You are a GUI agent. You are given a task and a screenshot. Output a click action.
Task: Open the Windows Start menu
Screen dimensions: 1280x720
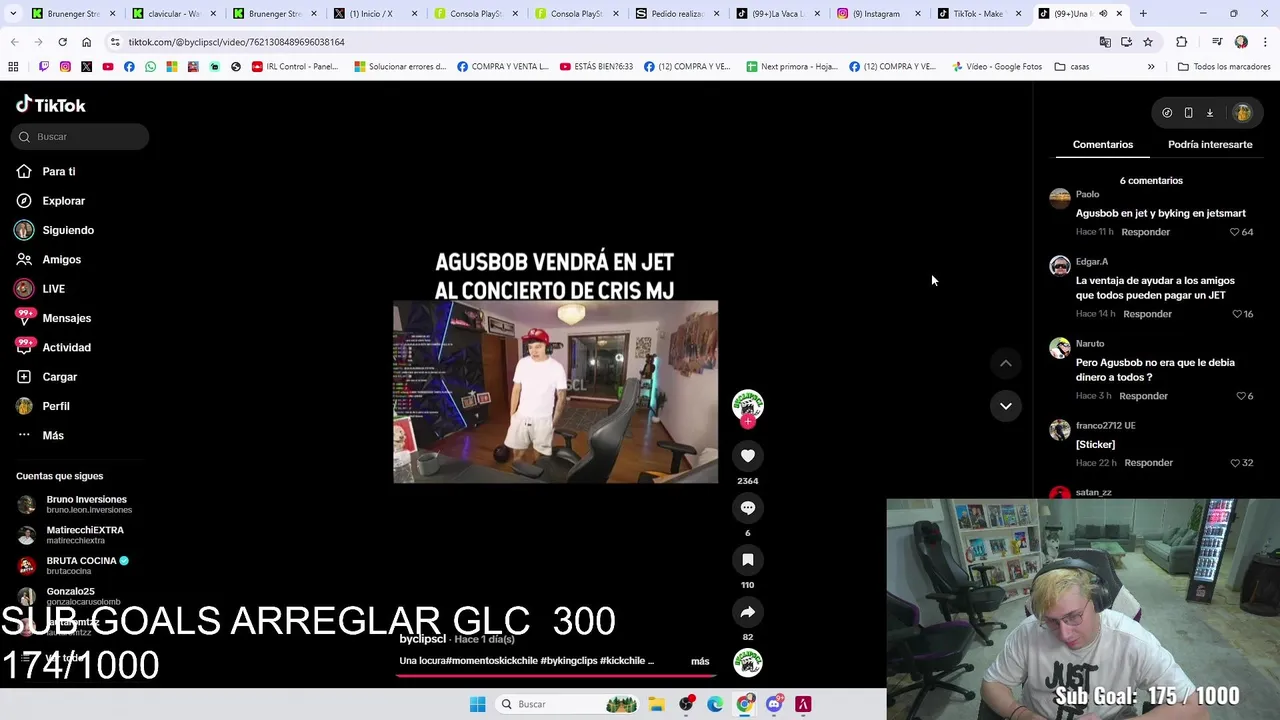coord(478,704)
